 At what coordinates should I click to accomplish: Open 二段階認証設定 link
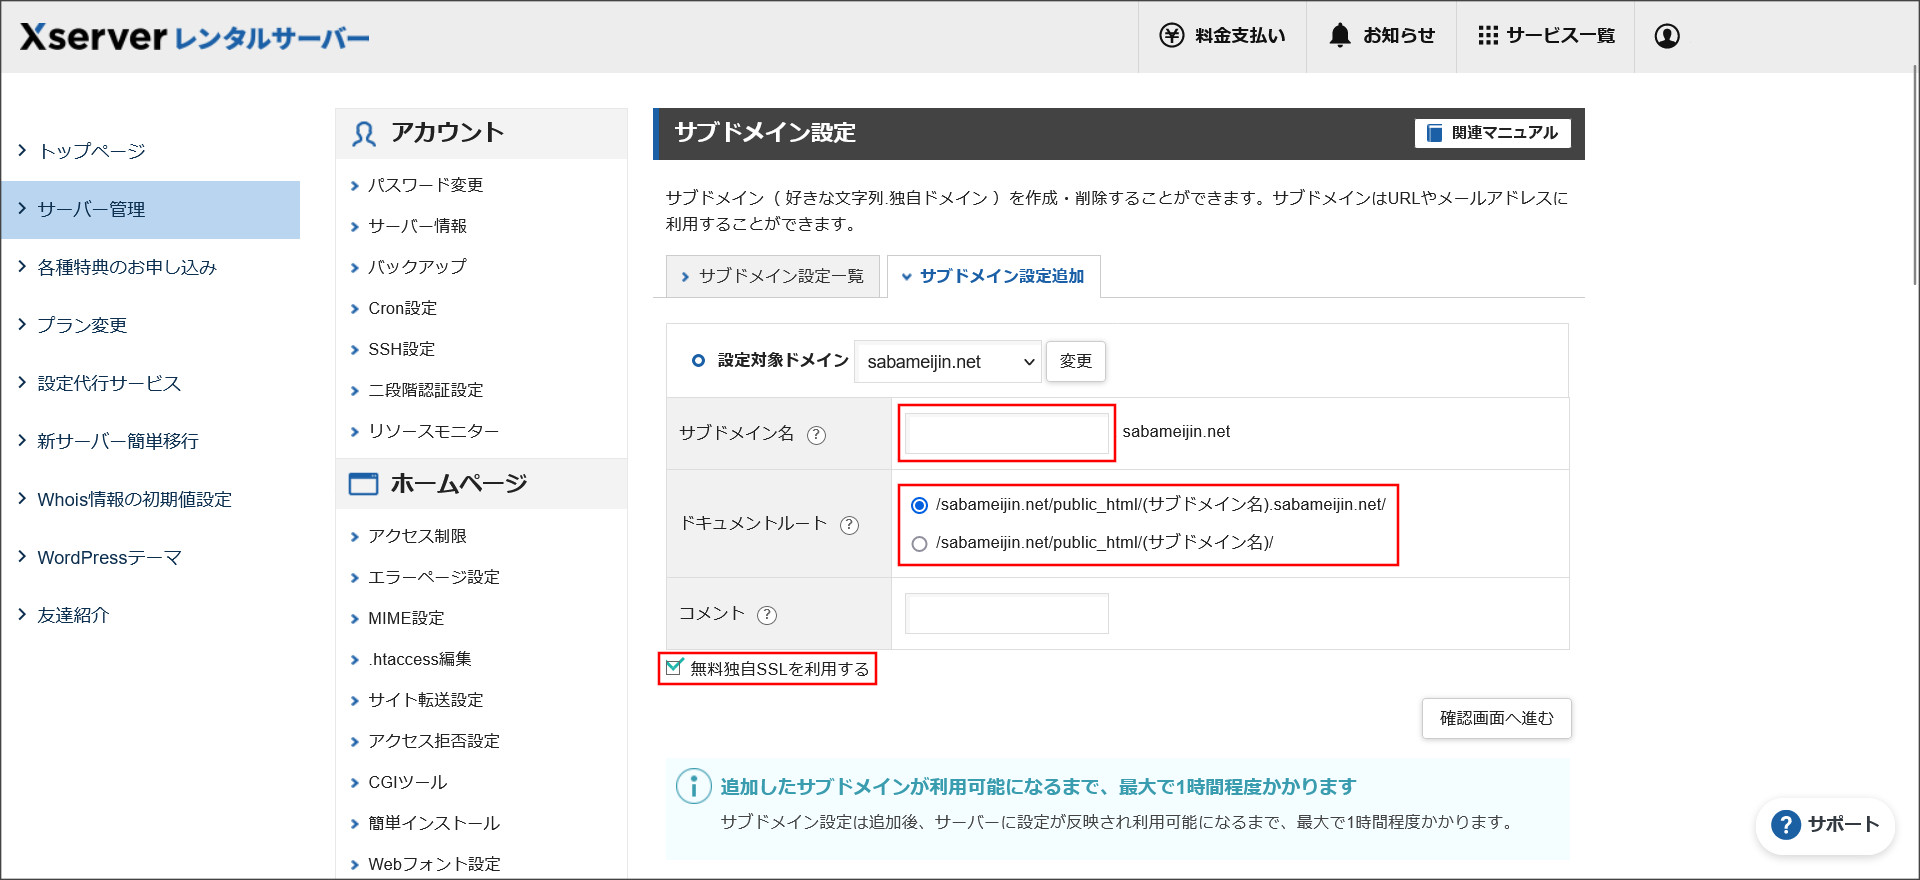click(x=425, y=390)
